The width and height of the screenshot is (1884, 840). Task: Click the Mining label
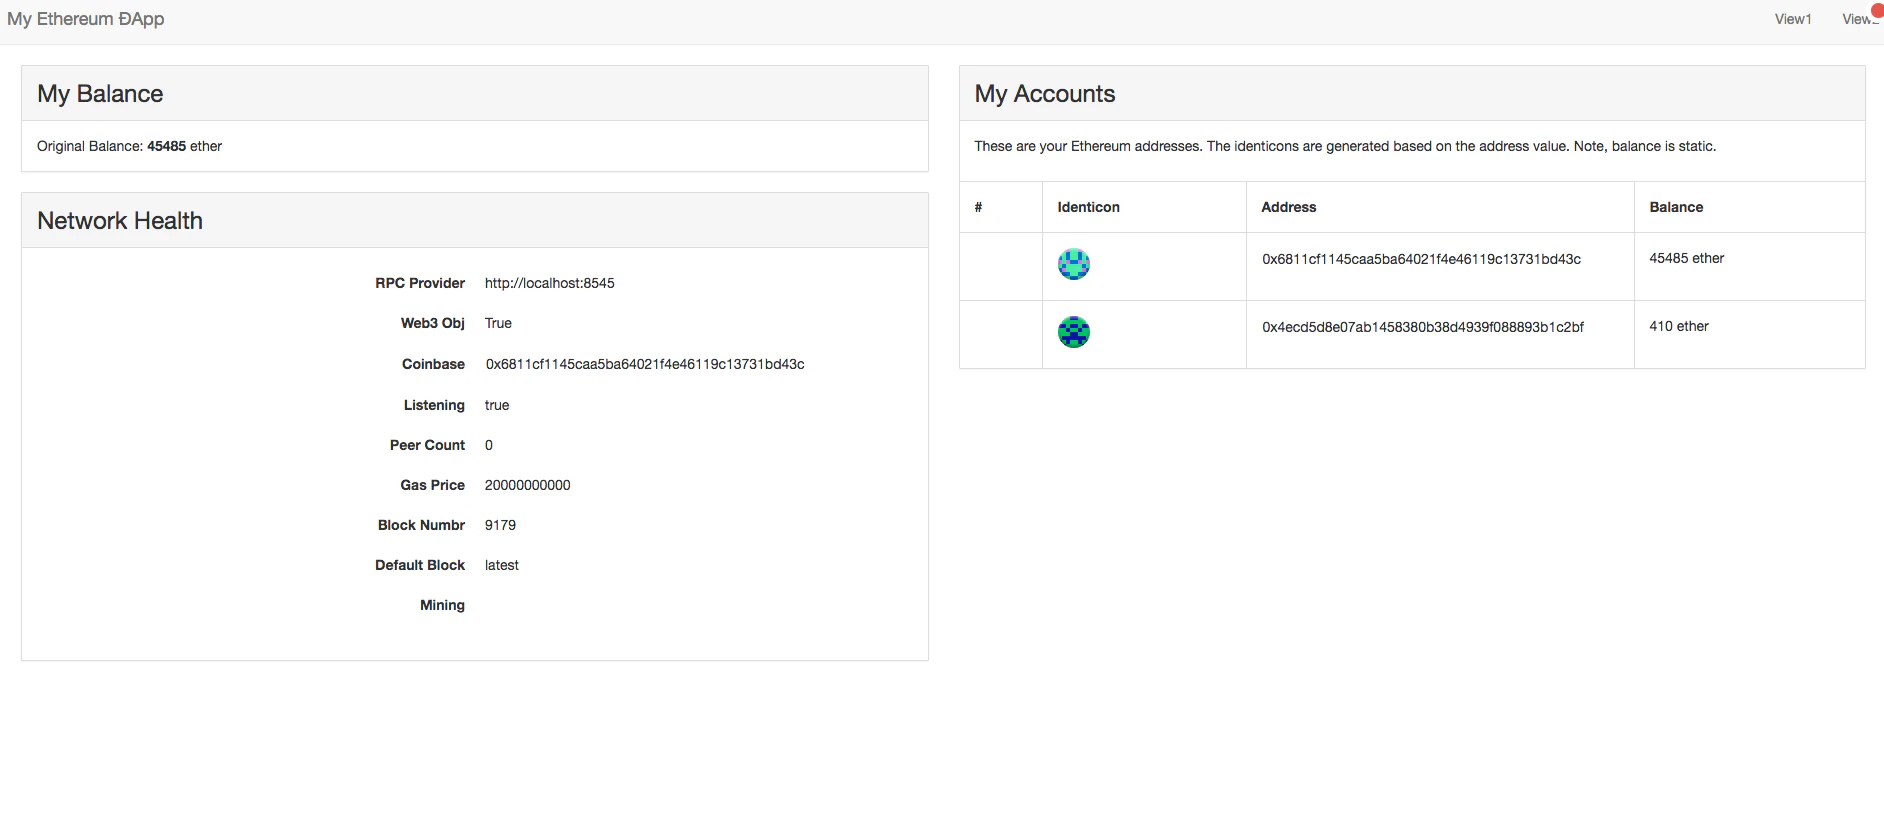pos(442,605)
